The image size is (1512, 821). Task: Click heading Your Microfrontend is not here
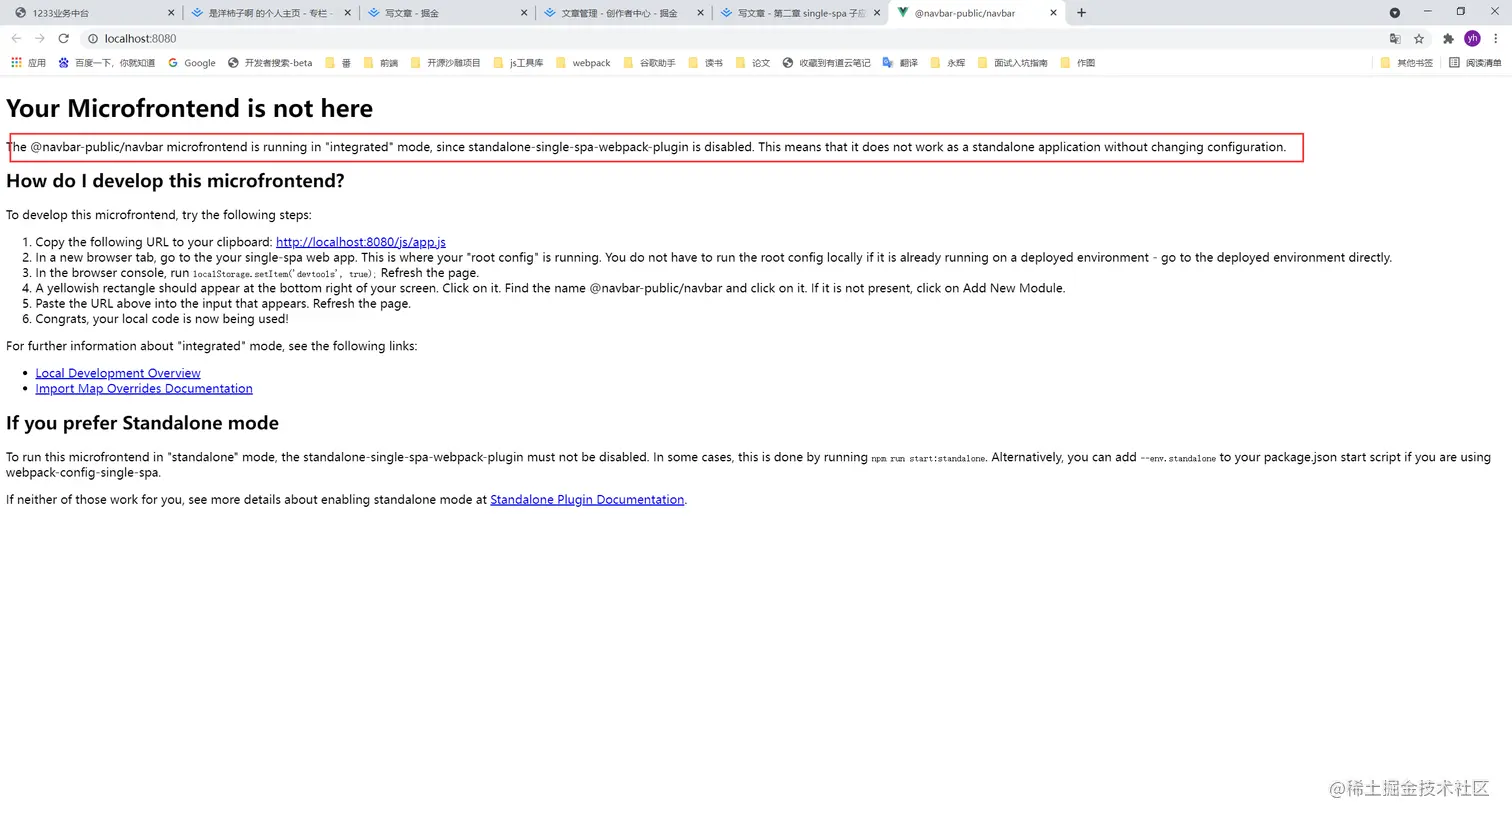pyautogui.click(x=189, y=108)
